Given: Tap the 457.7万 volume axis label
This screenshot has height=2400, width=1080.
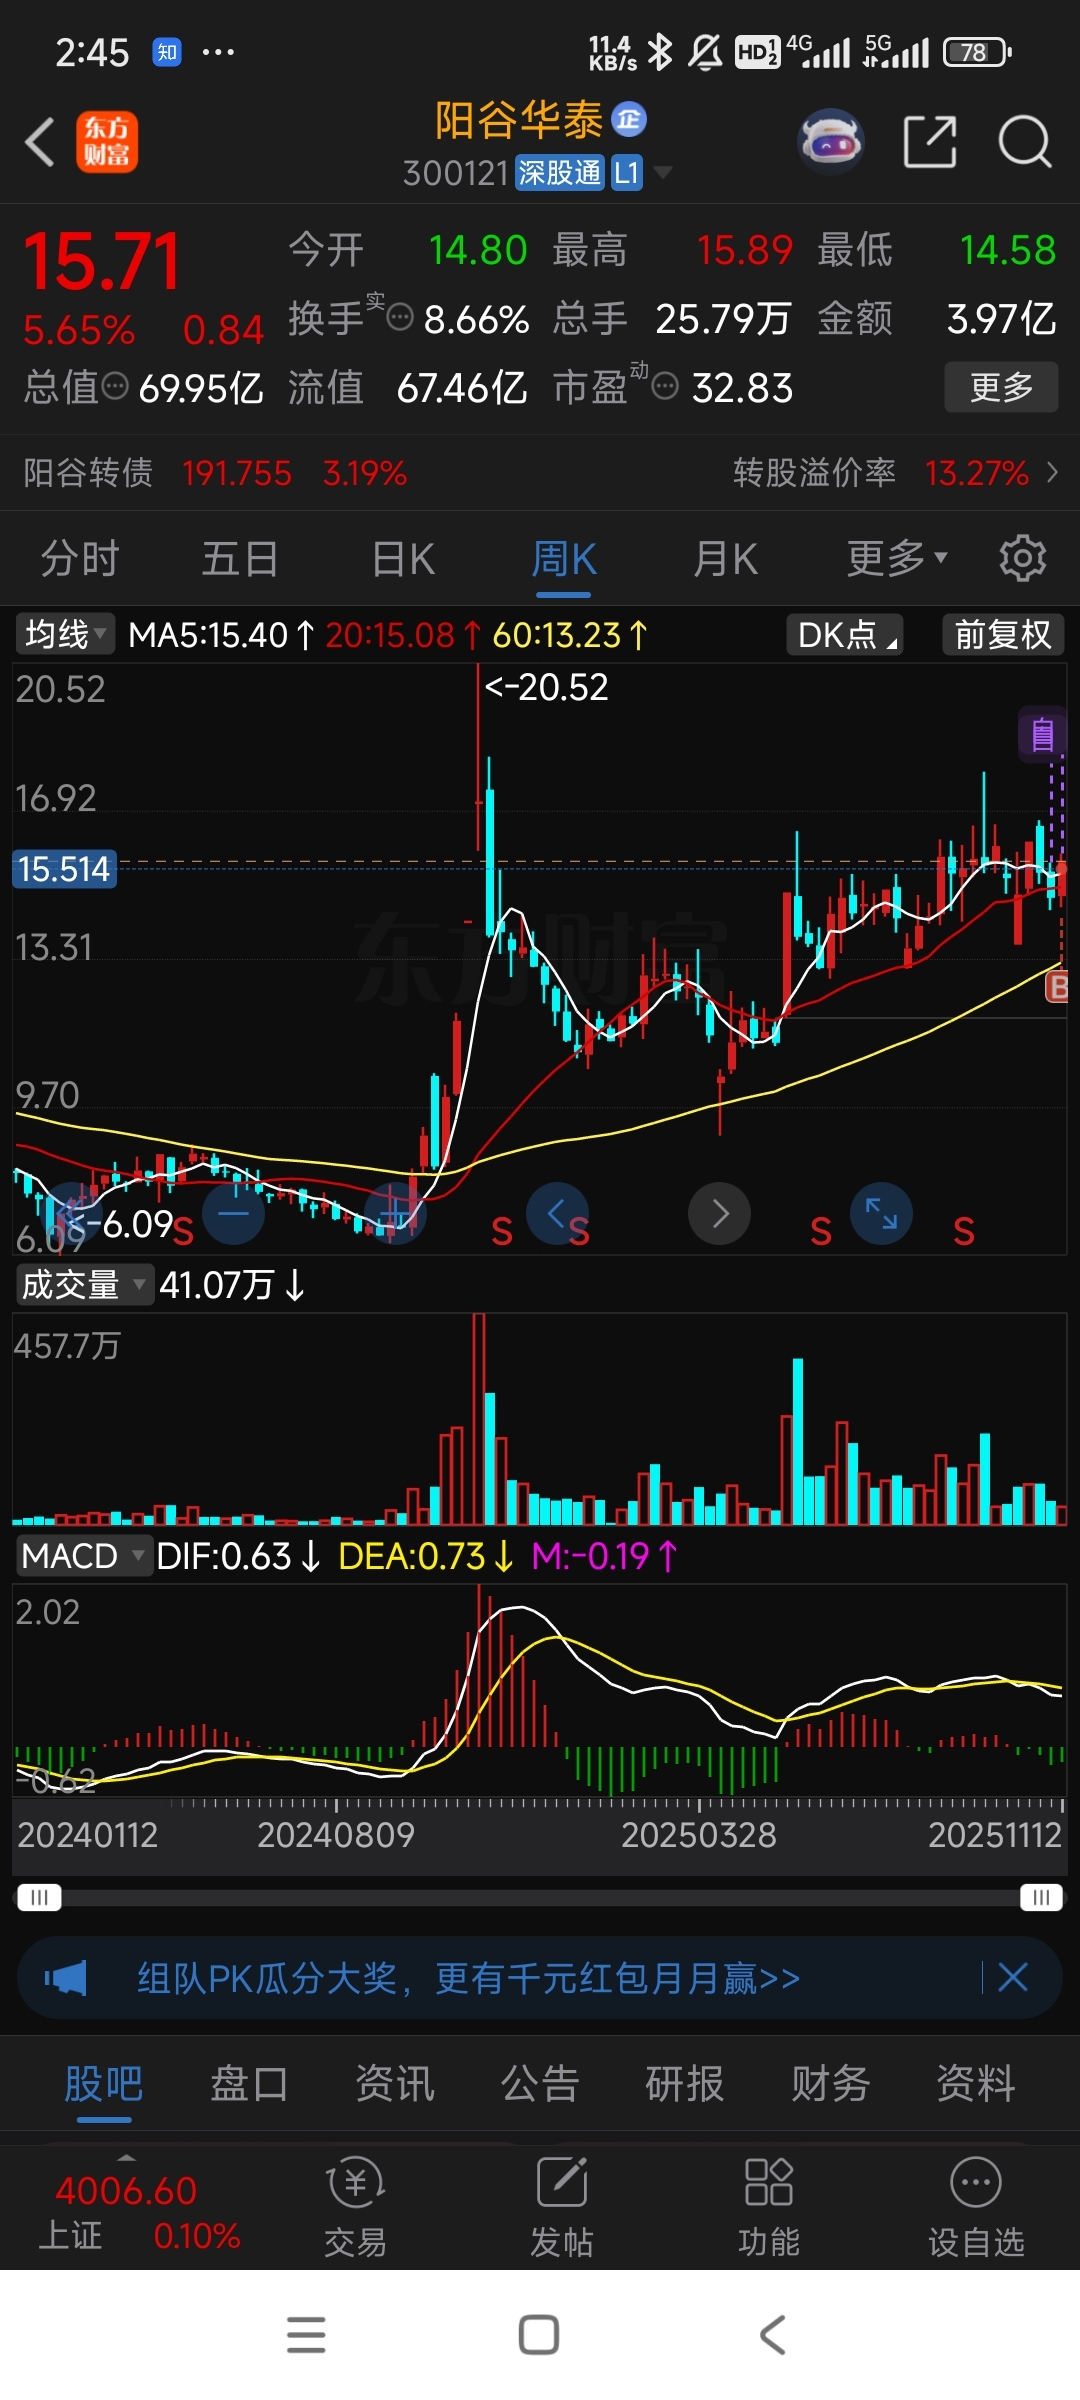Looking at the screenshot, I should pyautogui.click(x=67, y=1346).
